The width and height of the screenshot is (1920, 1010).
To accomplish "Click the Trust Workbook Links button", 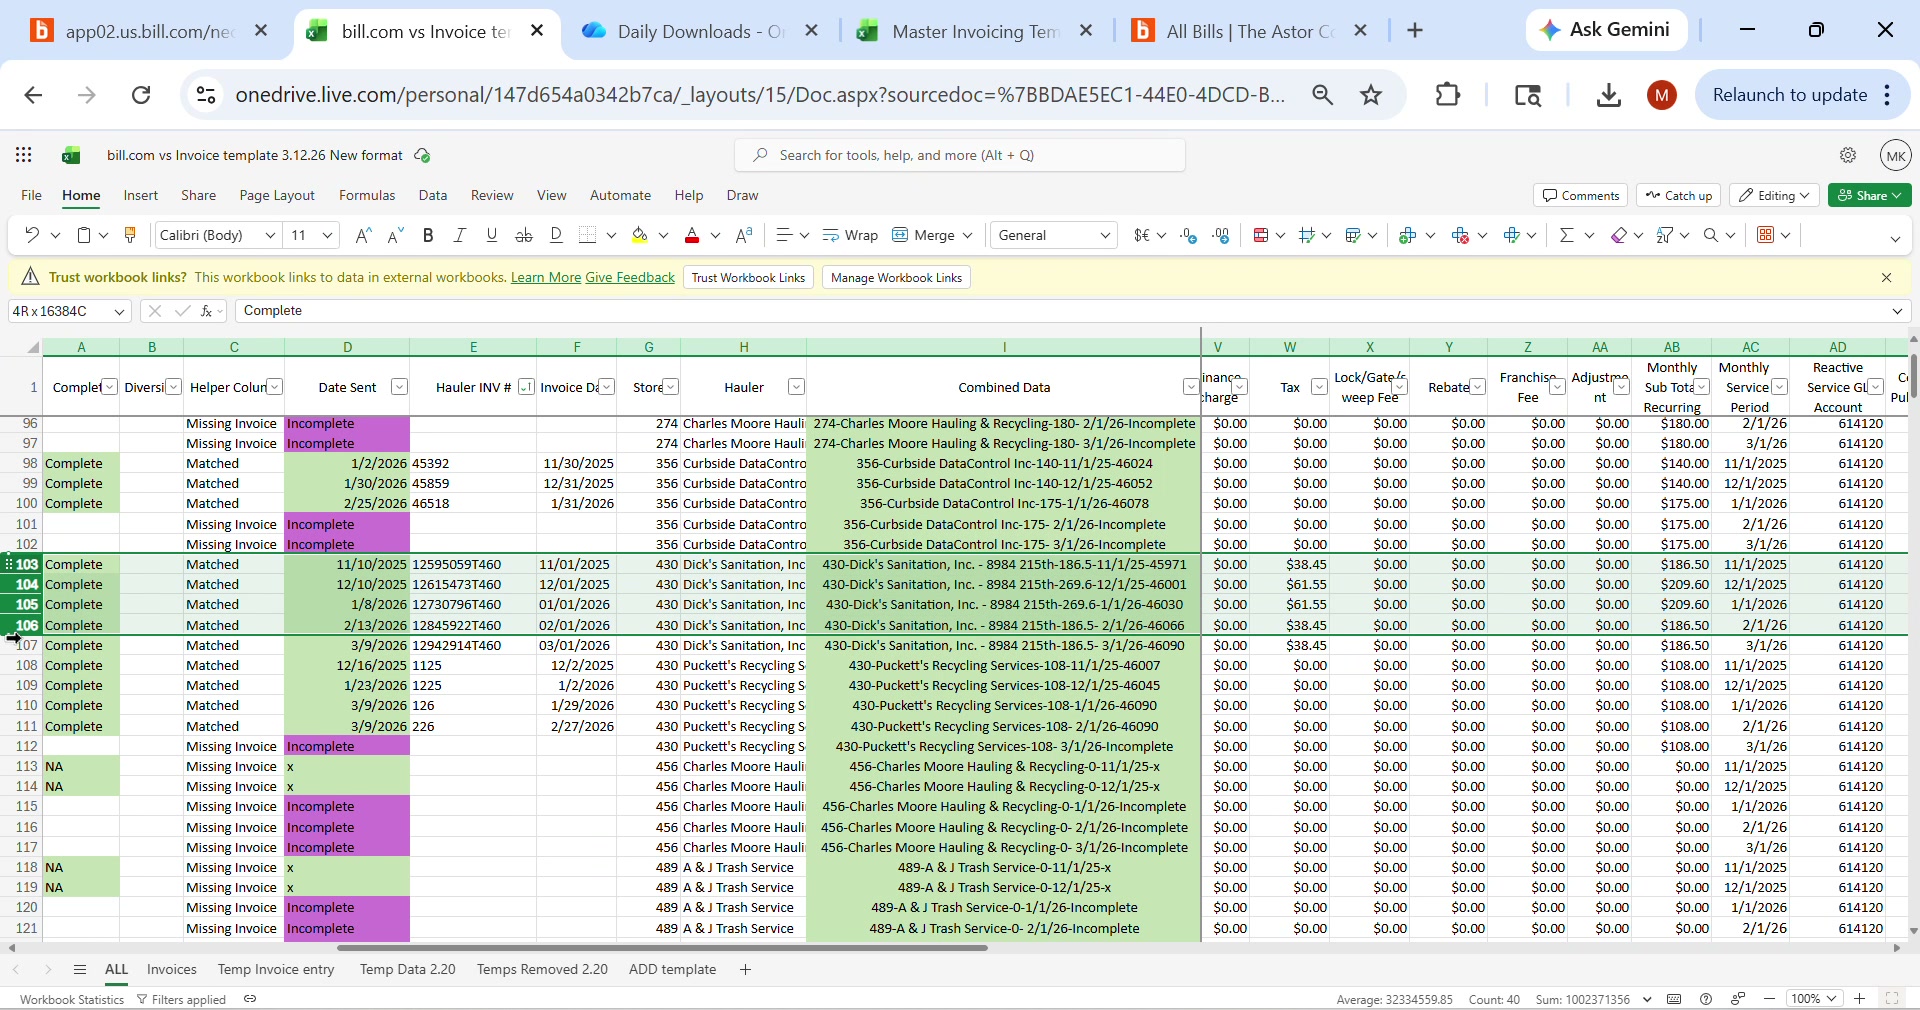I will click(x=747, y=277).
